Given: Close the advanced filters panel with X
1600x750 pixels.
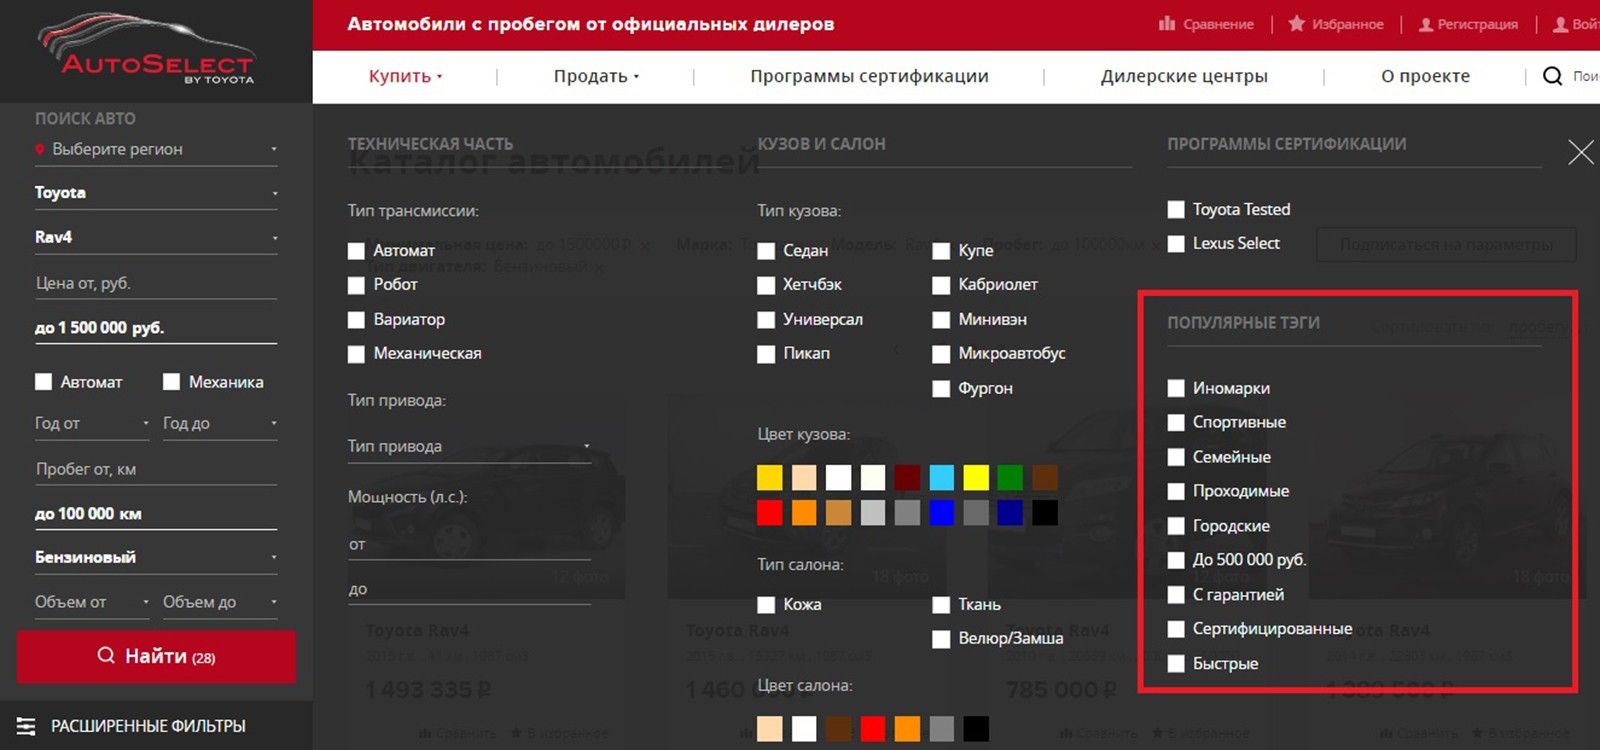Looking at the screenshot, I should click(1581, 152).
